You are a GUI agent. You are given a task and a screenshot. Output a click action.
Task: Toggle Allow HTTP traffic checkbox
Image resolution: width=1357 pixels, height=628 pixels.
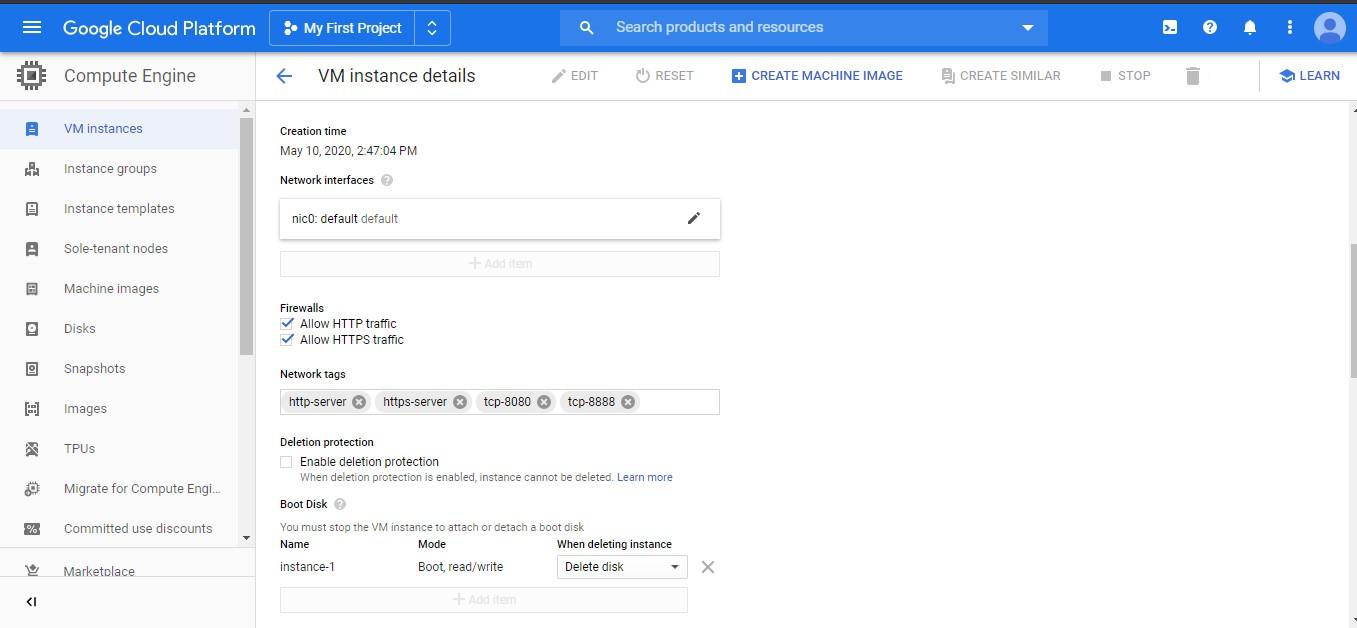pos(287,324)
